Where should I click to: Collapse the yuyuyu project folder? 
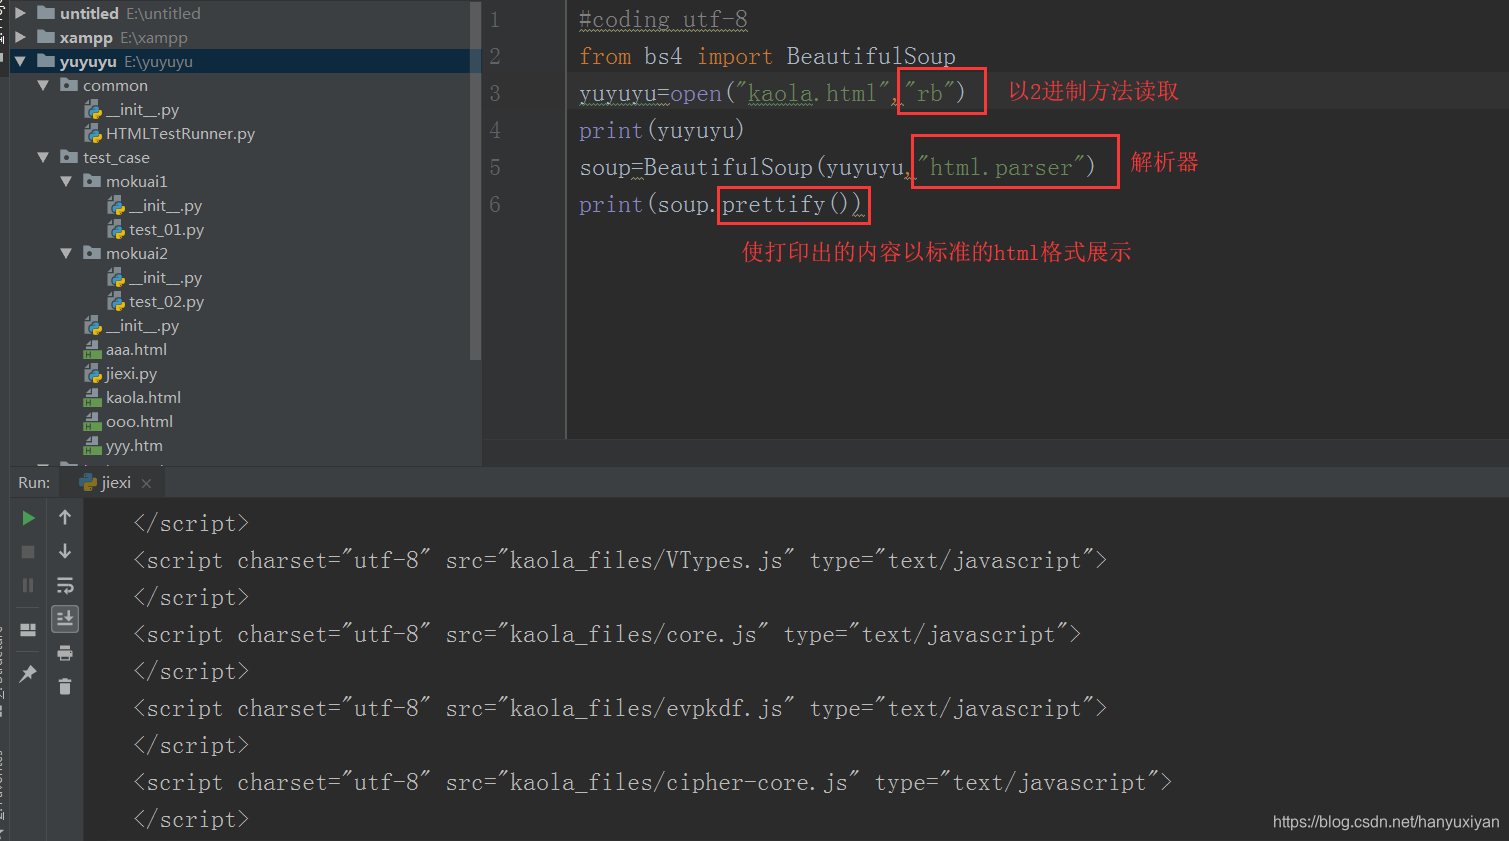[x=20, y=61]
